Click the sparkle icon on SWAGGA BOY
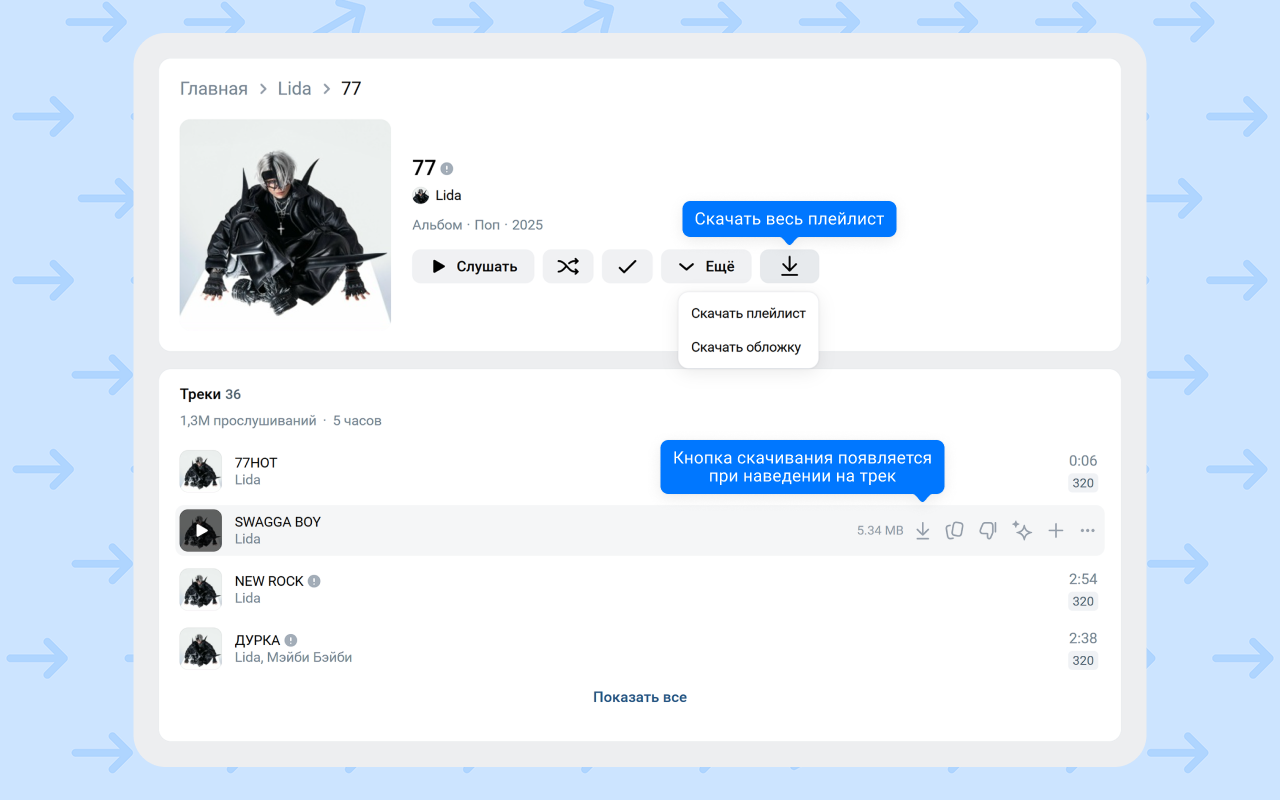 [x=1022, y=531]
